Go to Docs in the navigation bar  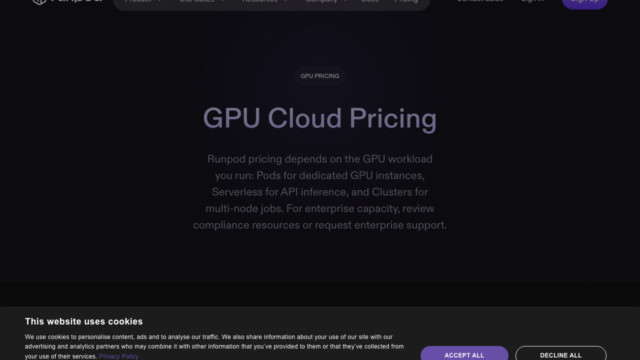pos(370,1)
